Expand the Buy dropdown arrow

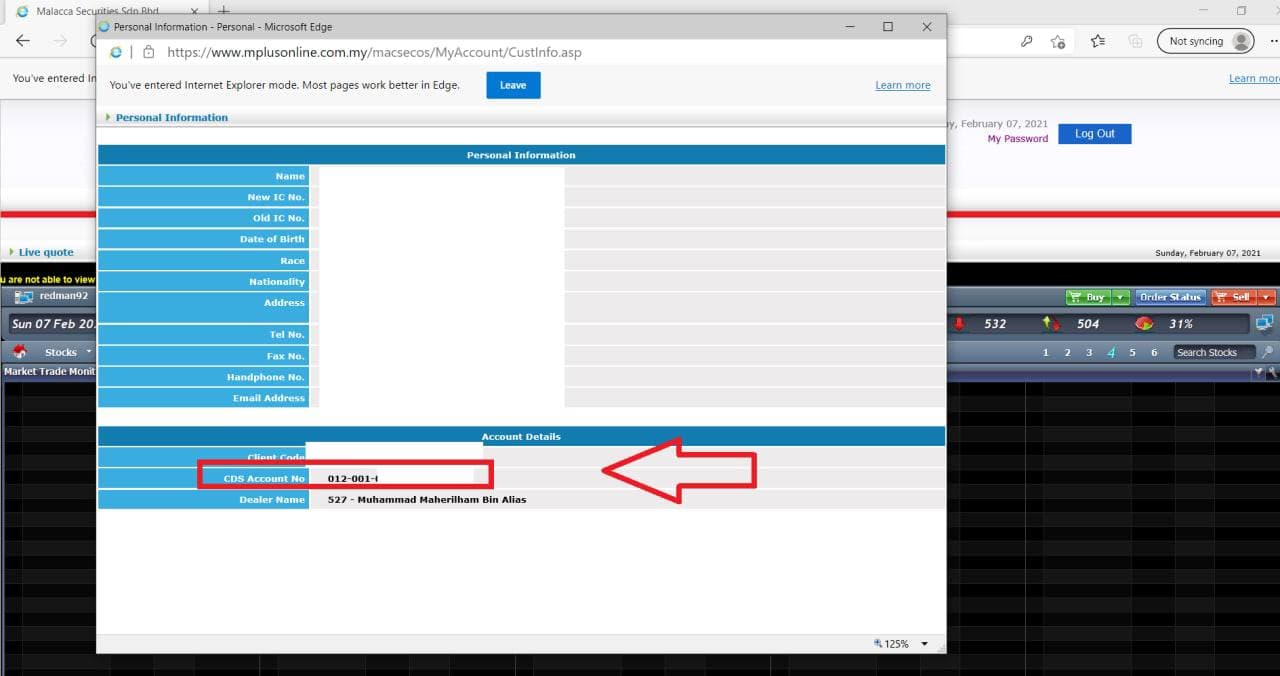[x=1121, y=297]
